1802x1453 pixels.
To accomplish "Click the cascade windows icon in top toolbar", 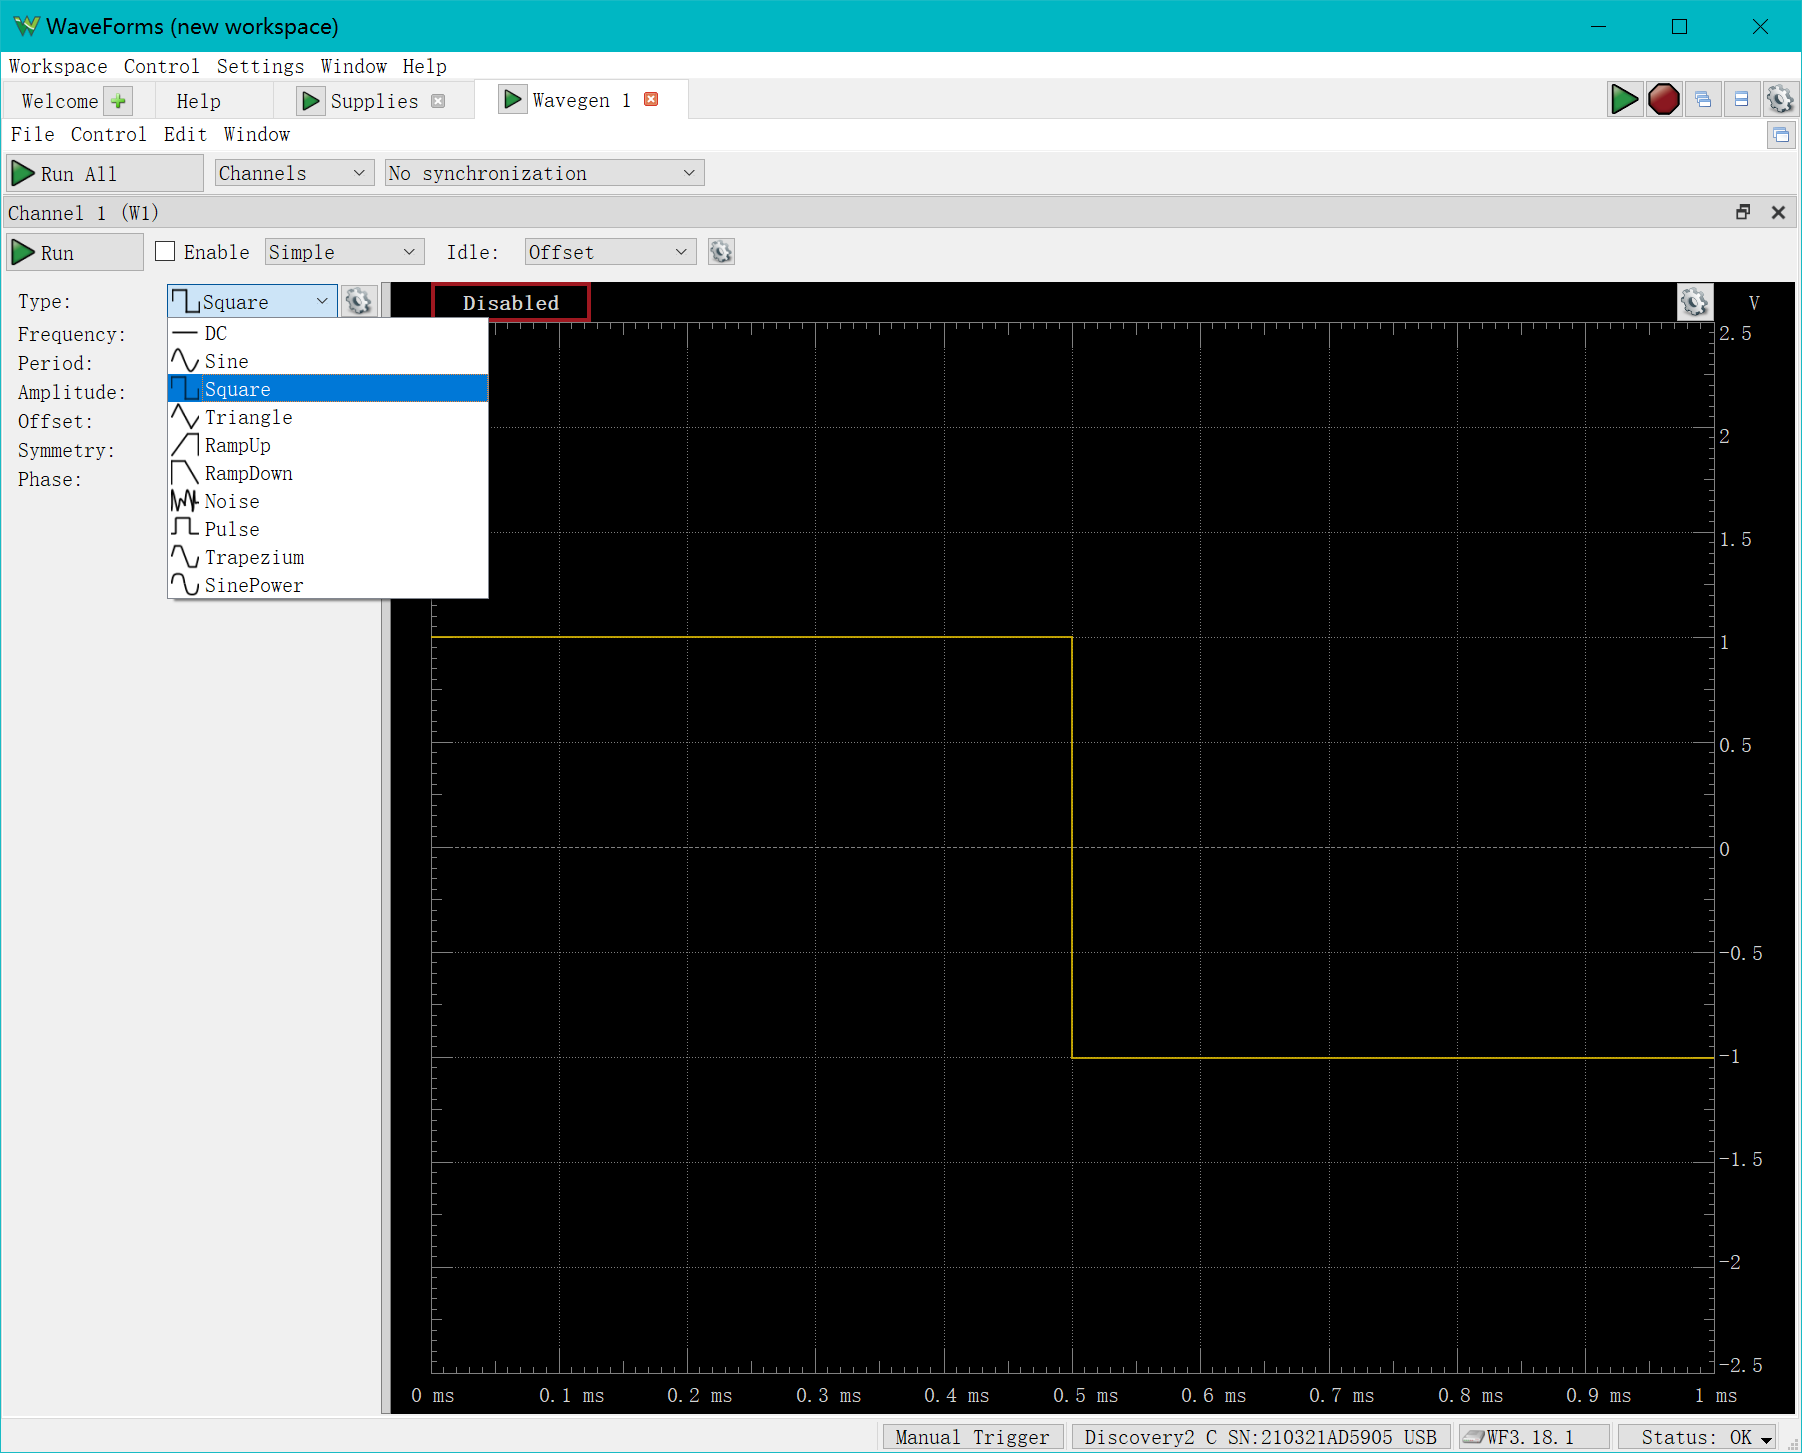I will (1703, 99).
